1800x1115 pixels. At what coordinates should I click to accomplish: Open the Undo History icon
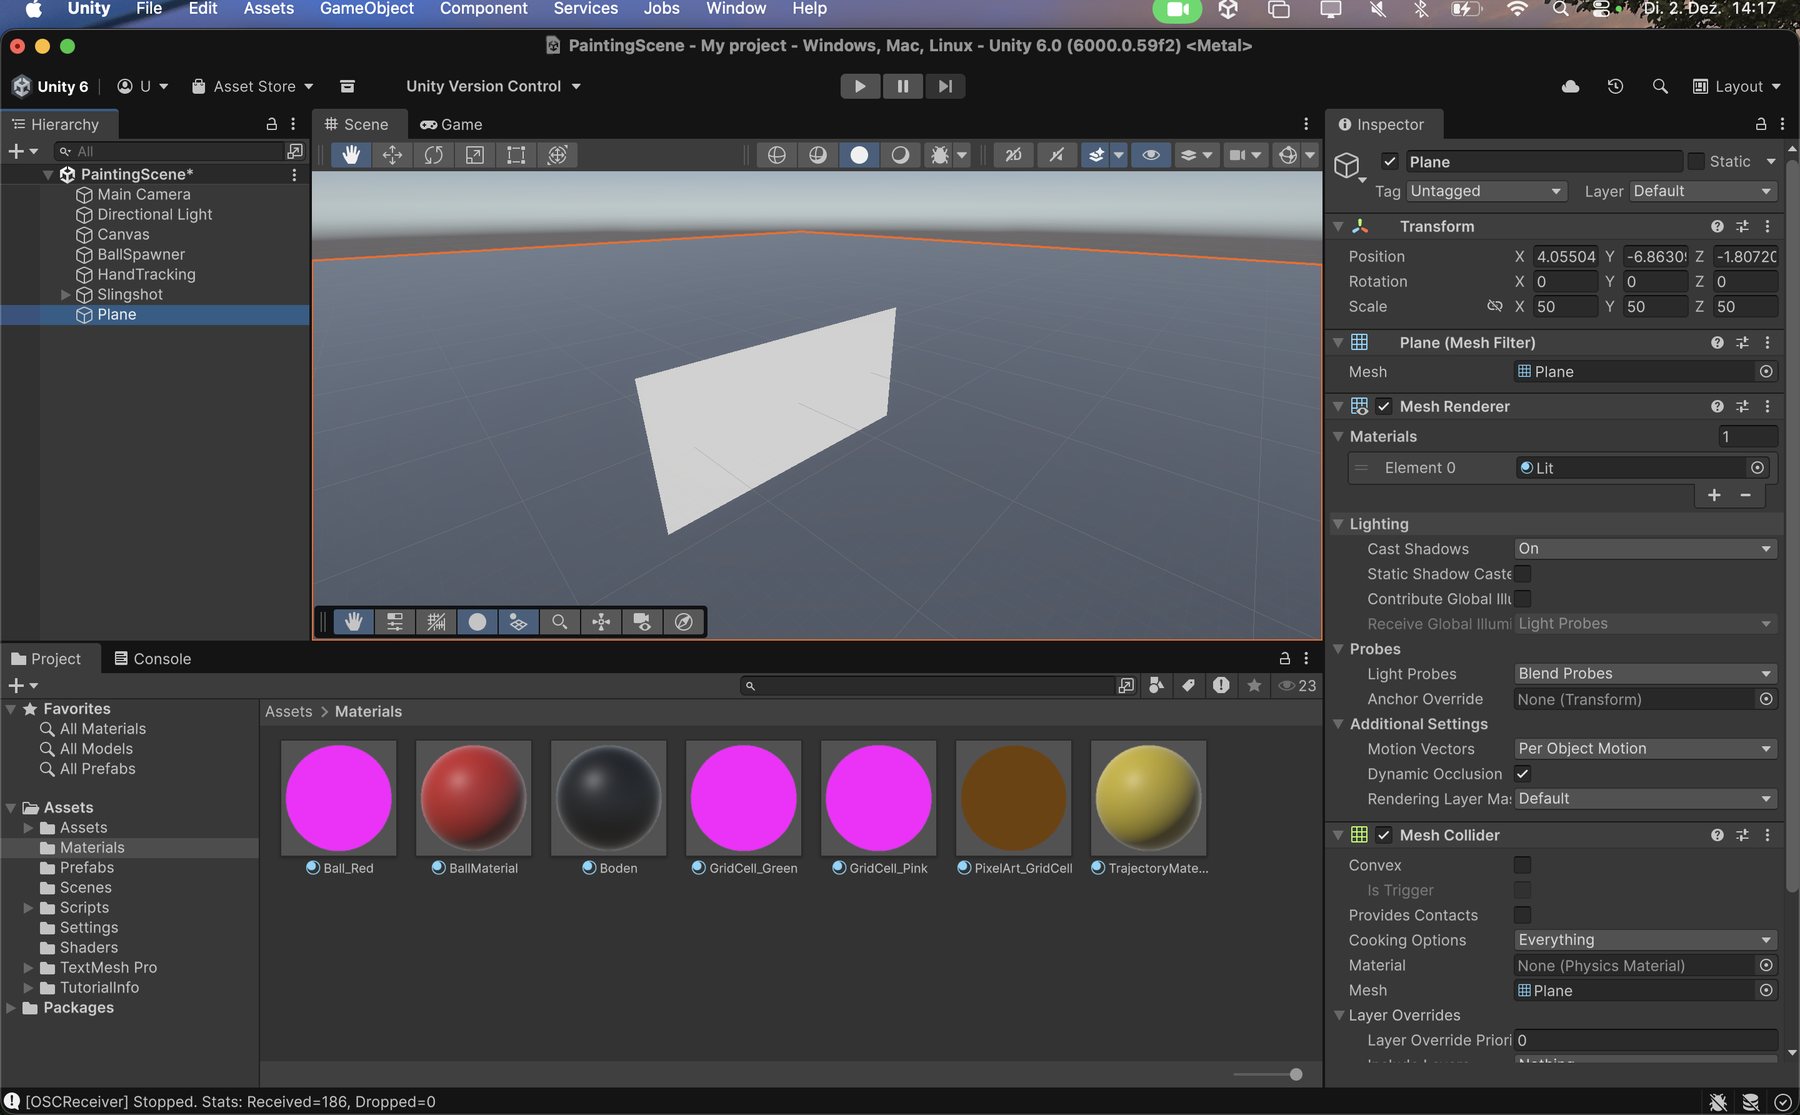pyautogui.click(x=1615, y=86)
